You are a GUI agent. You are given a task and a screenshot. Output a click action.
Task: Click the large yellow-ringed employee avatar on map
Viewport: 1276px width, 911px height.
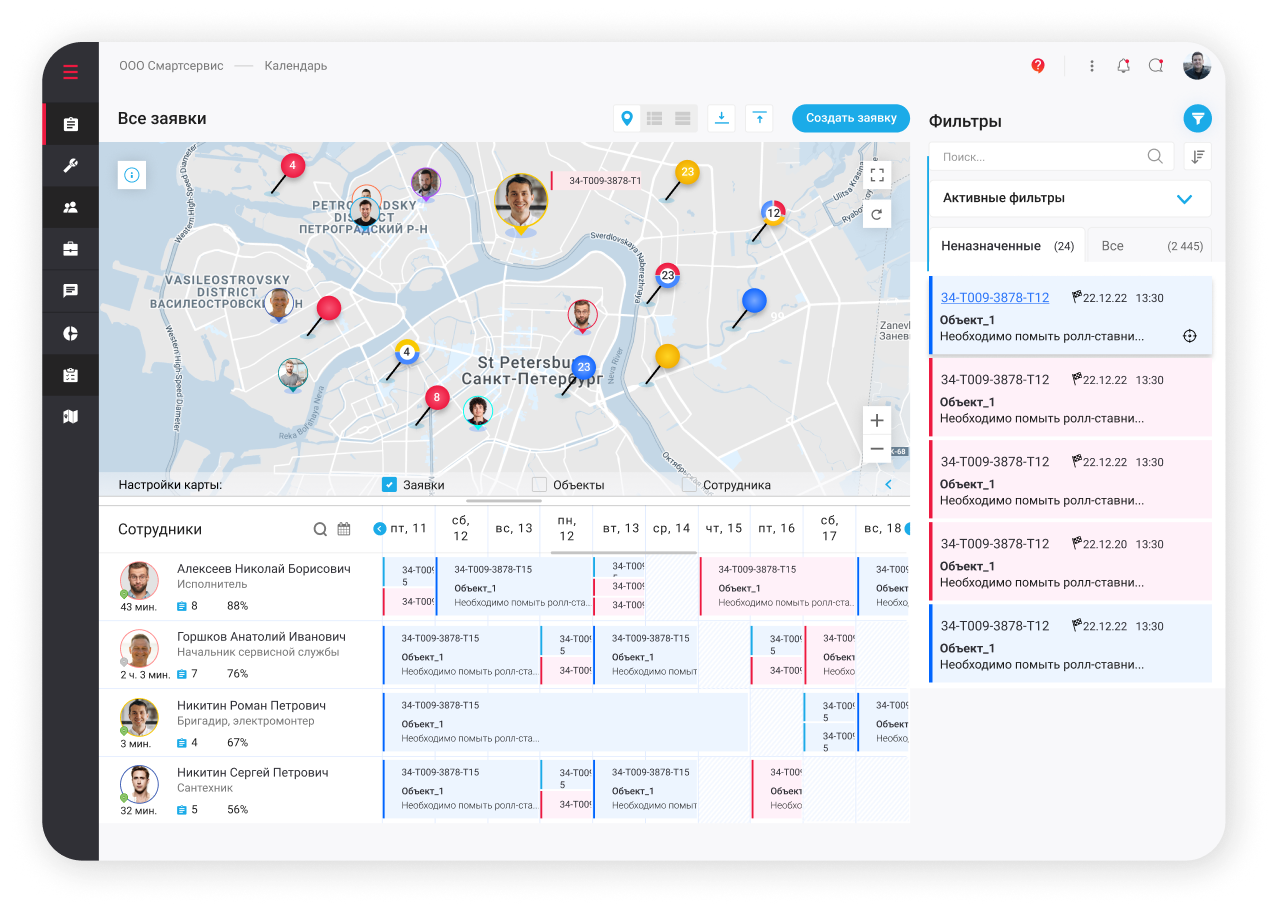pos(521,201)
